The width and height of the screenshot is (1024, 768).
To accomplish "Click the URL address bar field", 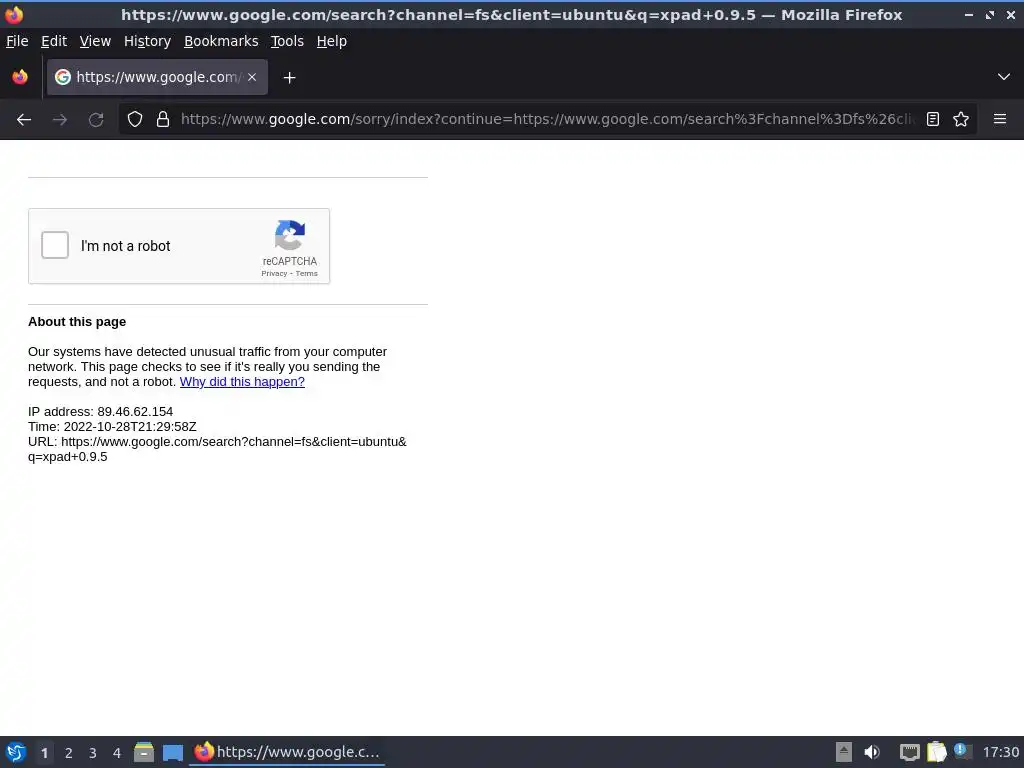I will 549,120.
